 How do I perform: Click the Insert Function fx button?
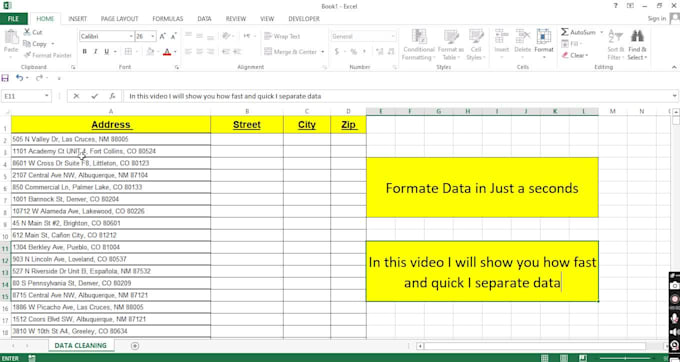point(112,96)
